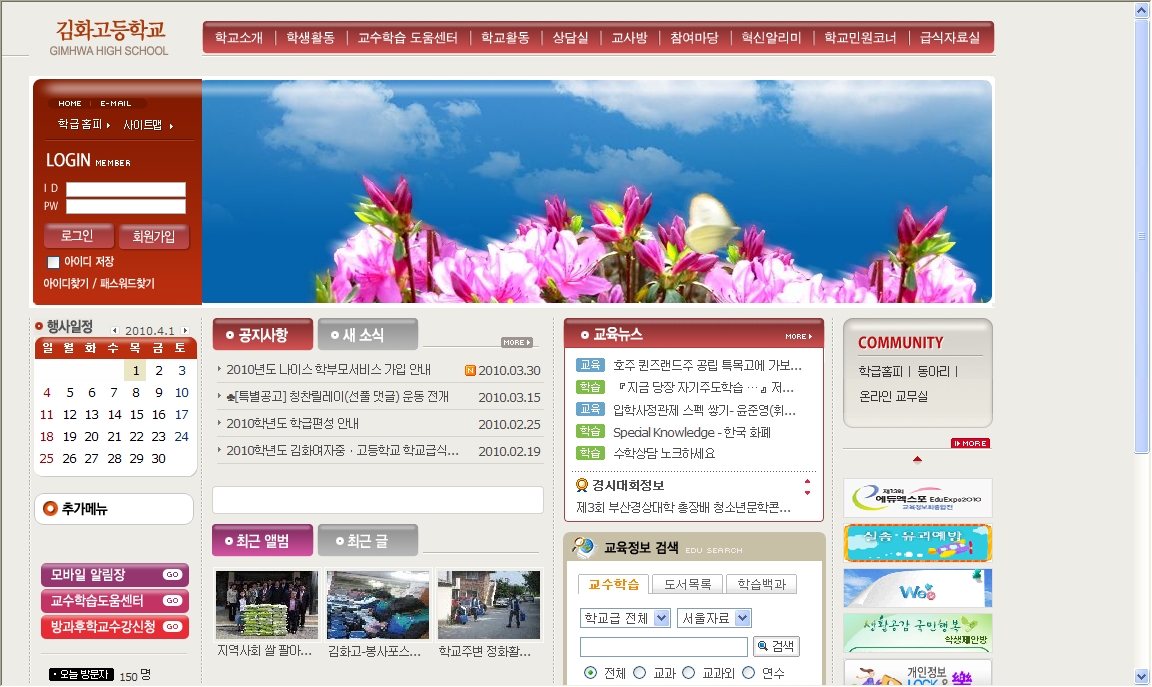This screenshot has height=687, width=1152.
Task: Select the 교과 radio button
Action: (640, 673)
